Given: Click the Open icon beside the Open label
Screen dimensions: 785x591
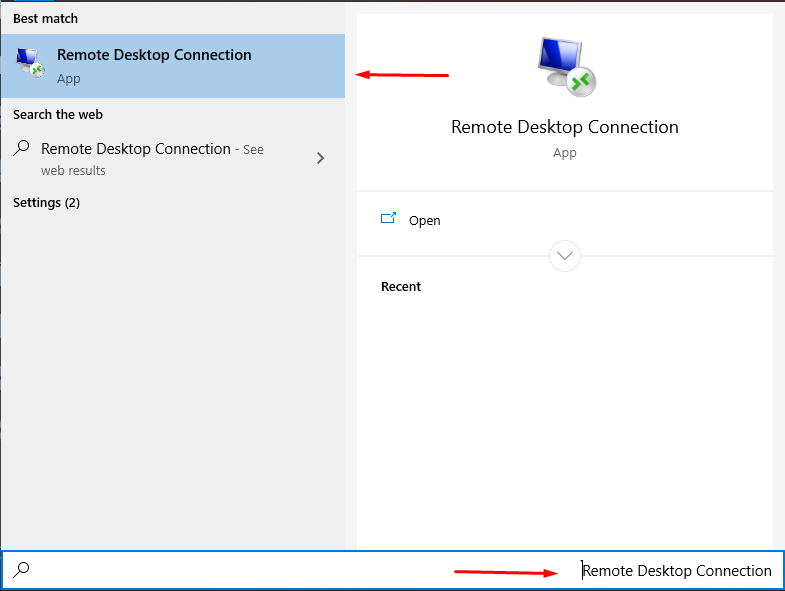Looking at the screenshot, I should (x=388, y=218).
